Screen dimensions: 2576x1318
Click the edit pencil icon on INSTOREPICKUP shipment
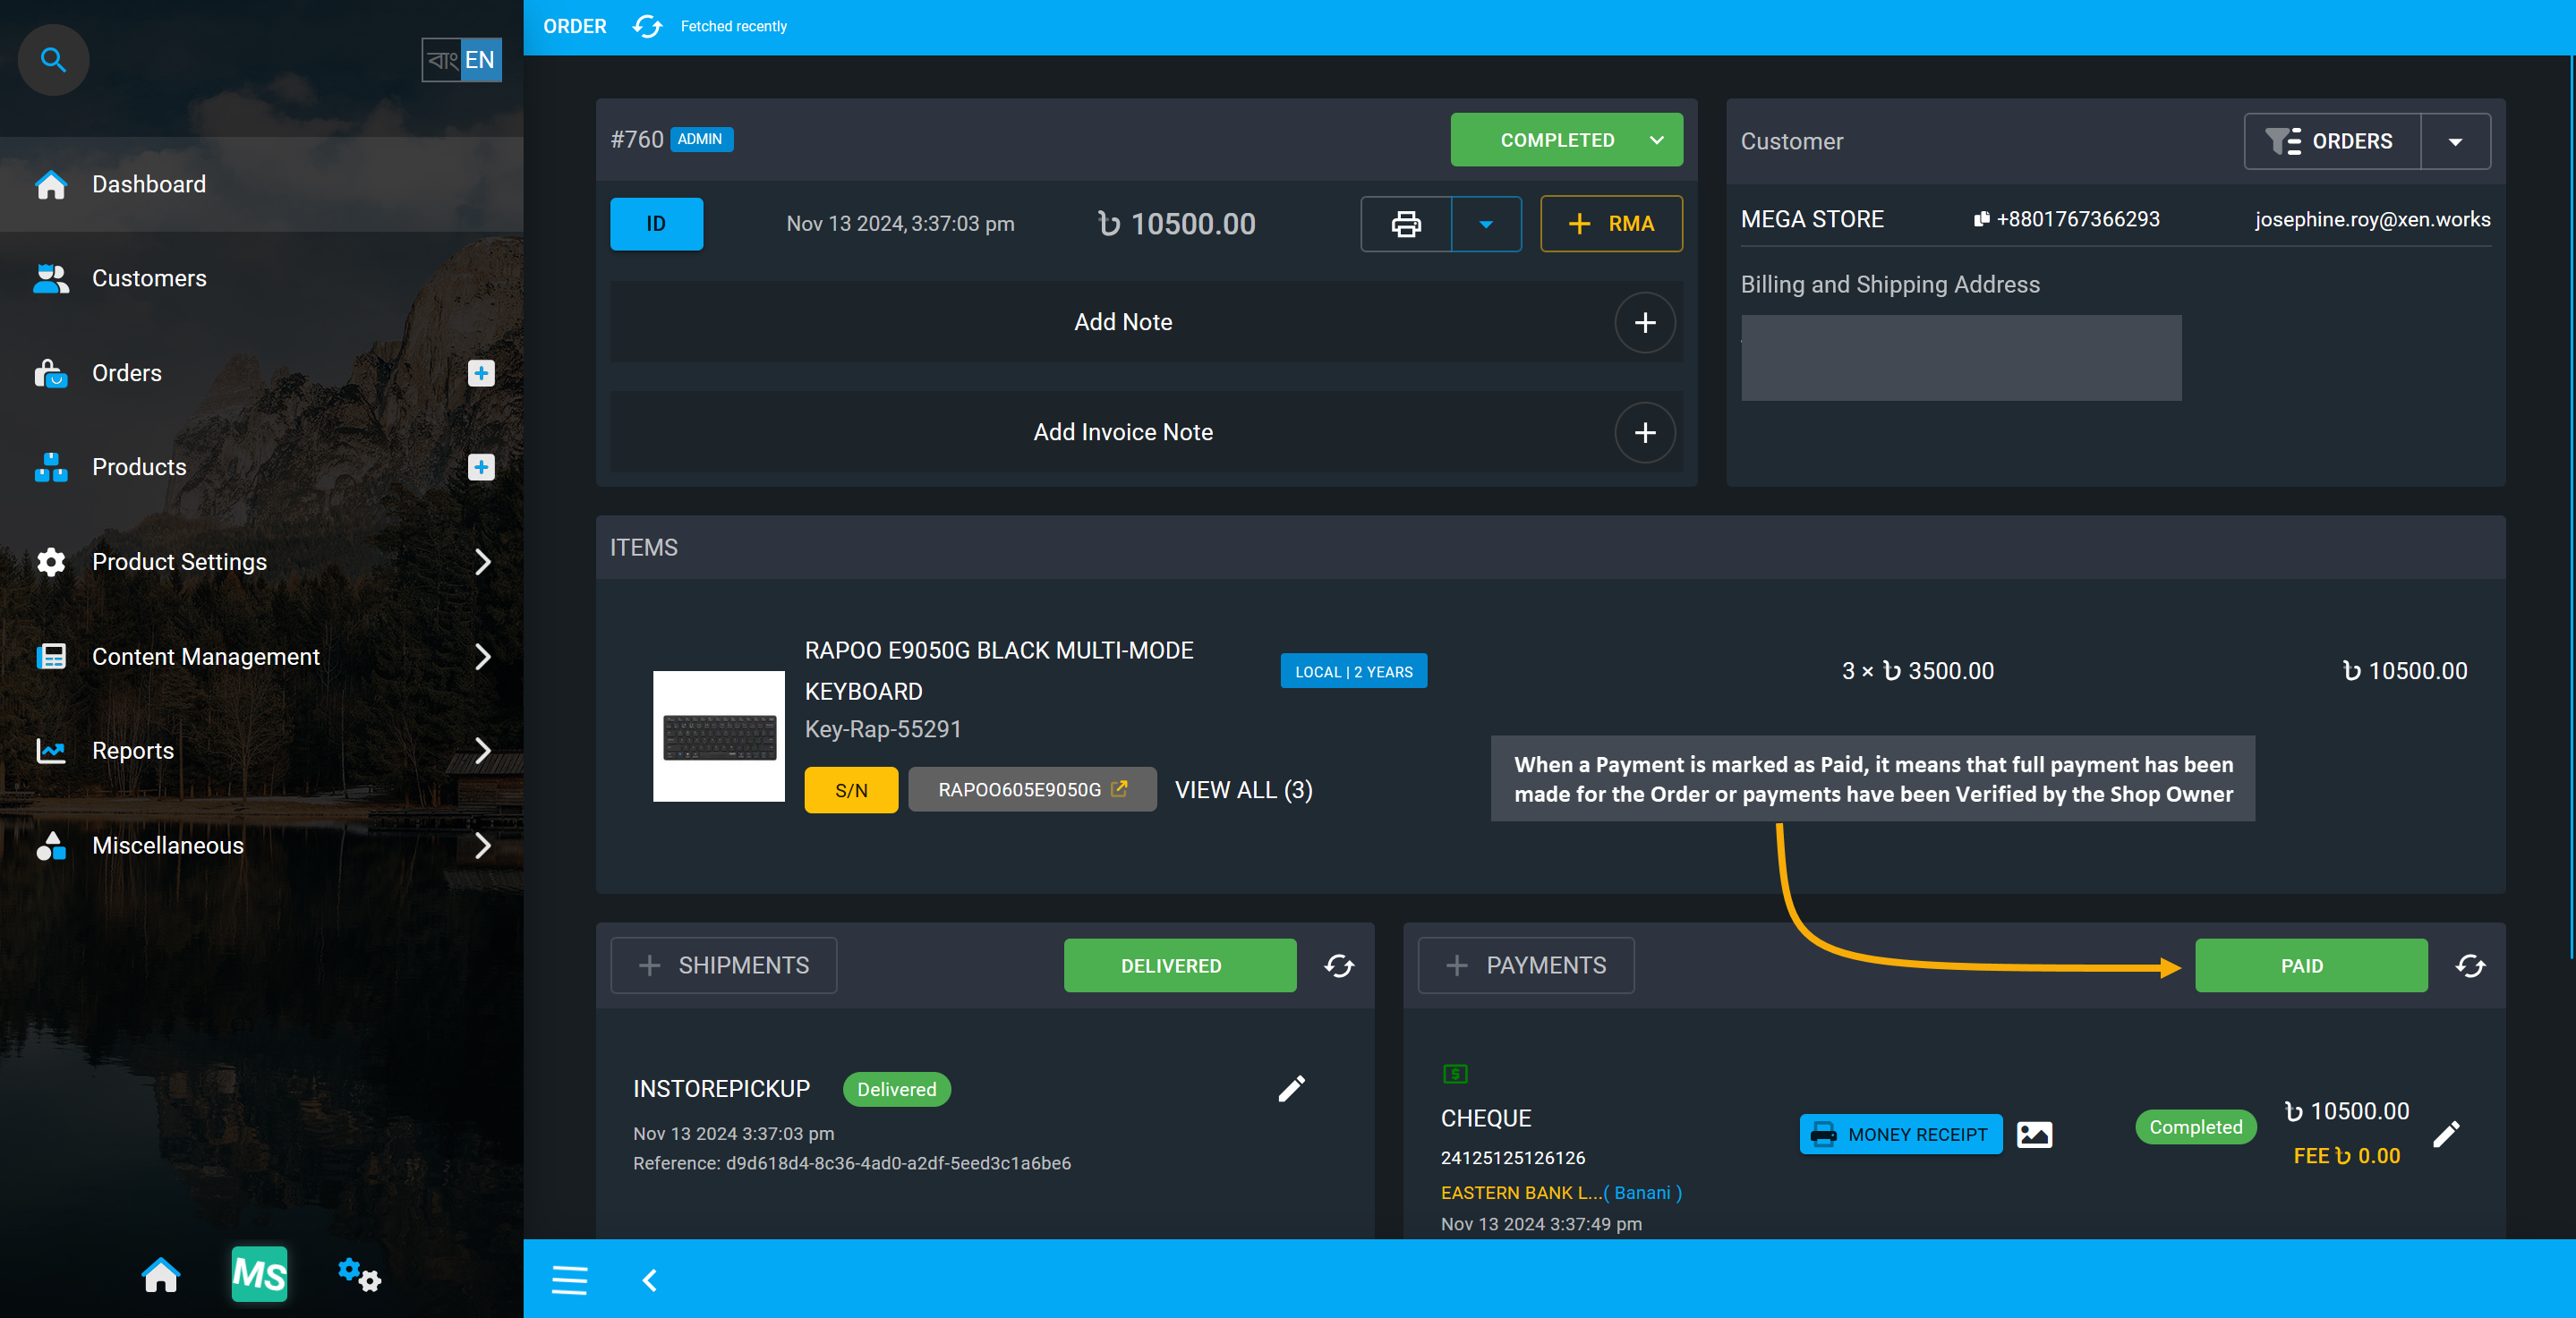tap(1293, 1089)
